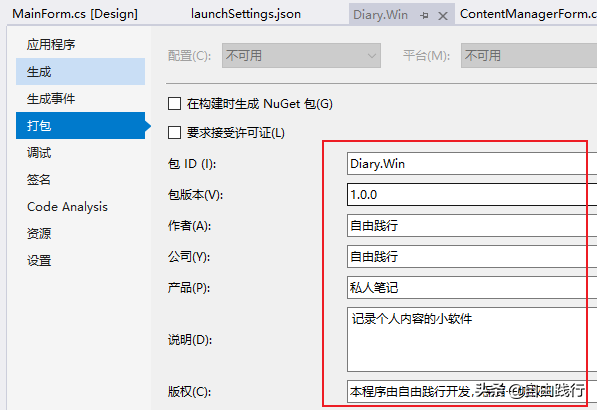This screenshot has height=410, width=597.
Task: Open the 平台 platform dropdown
Action: (x=529, y=56)
